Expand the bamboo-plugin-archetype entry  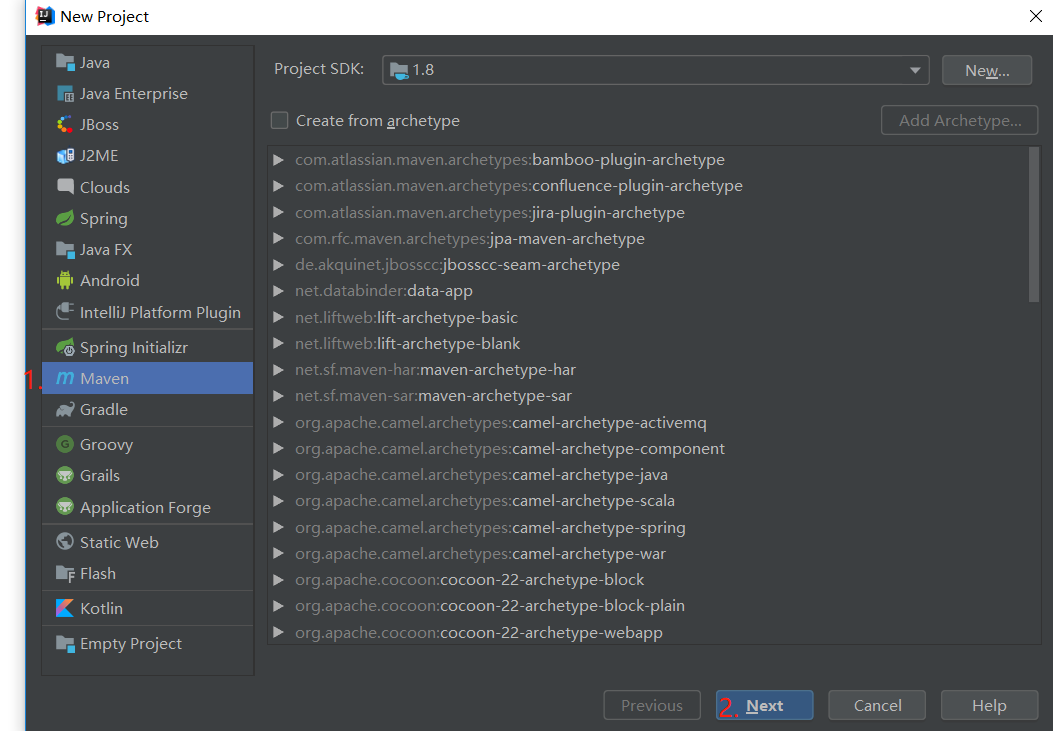(x=278, y=160)
